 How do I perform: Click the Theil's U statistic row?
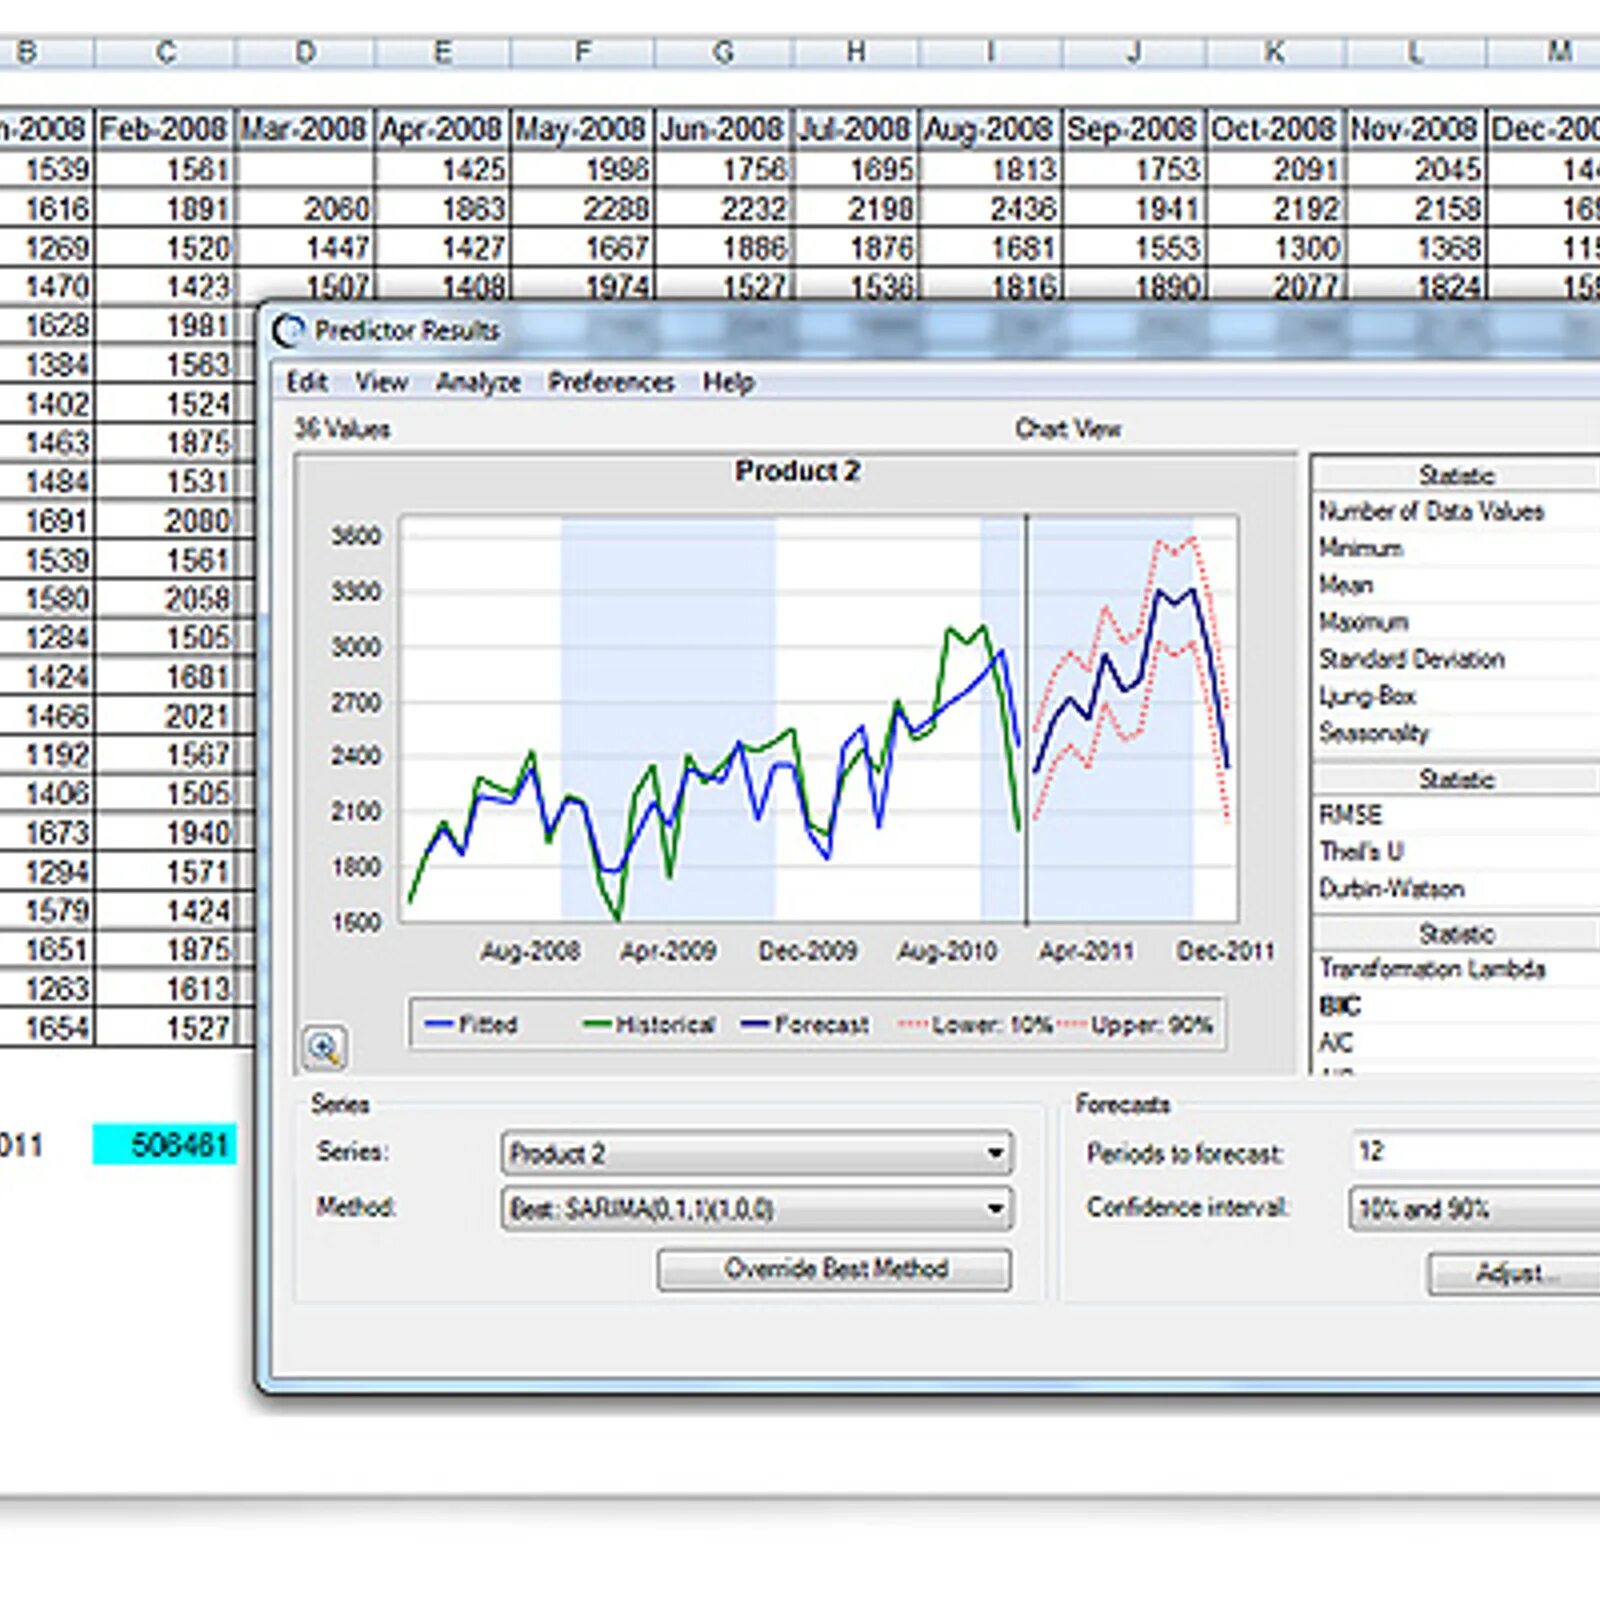1455,852
